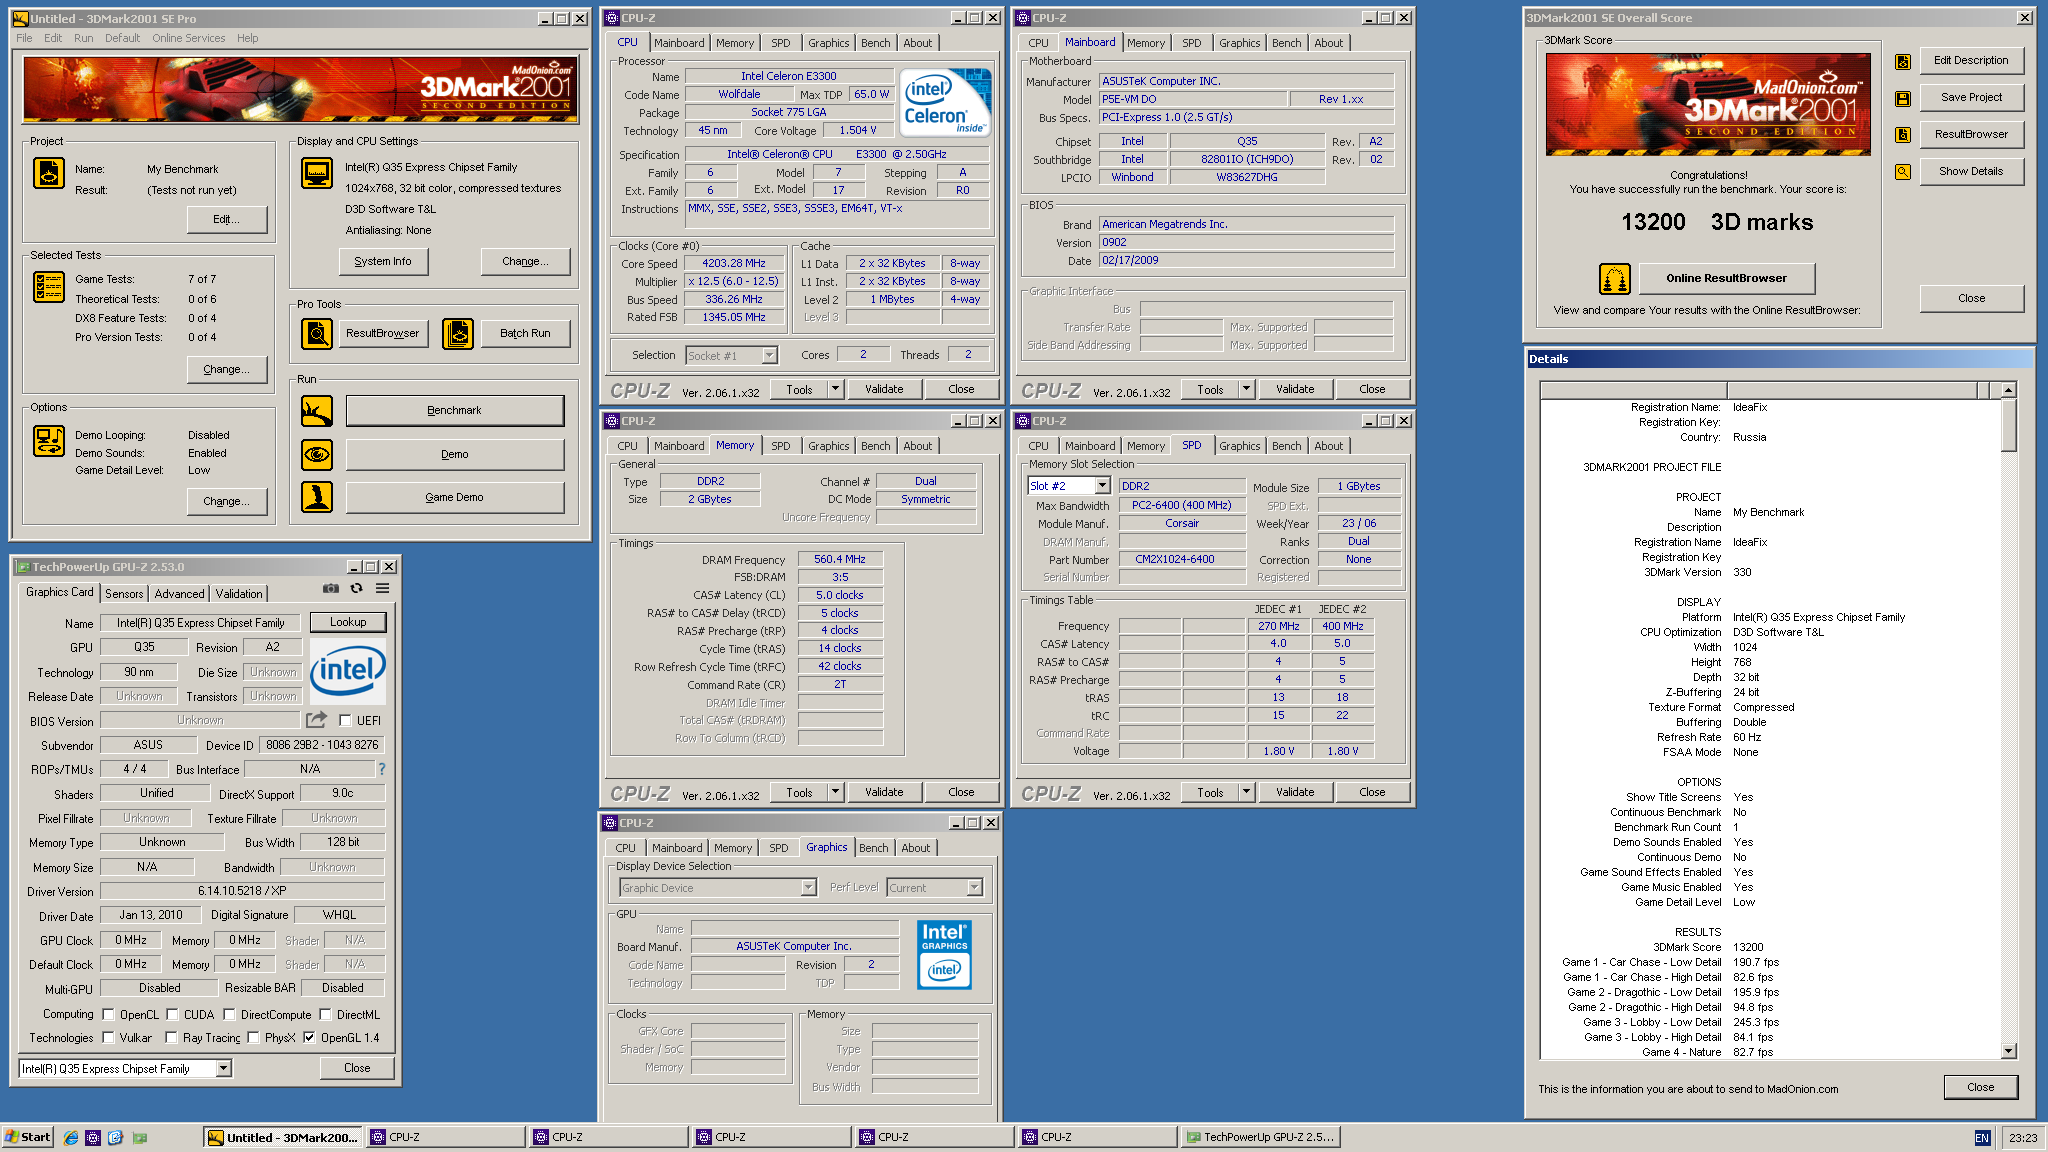Viewport: 2048px width, 1152px height.
Task: Expand Tools arrow in SPD tab window
Action: [x=1247, y=792]
